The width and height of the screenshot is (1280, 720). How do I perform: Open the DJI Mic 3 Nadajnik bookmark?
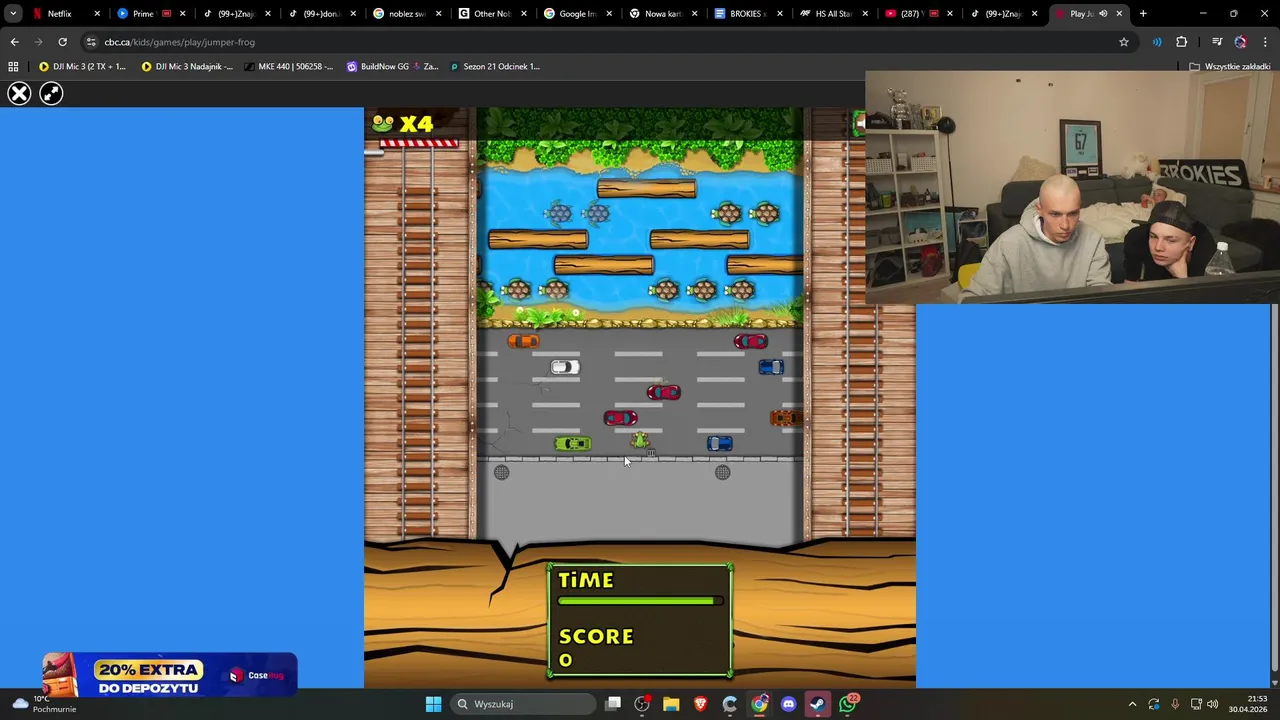pyautogui.click(x=187, y=67)
